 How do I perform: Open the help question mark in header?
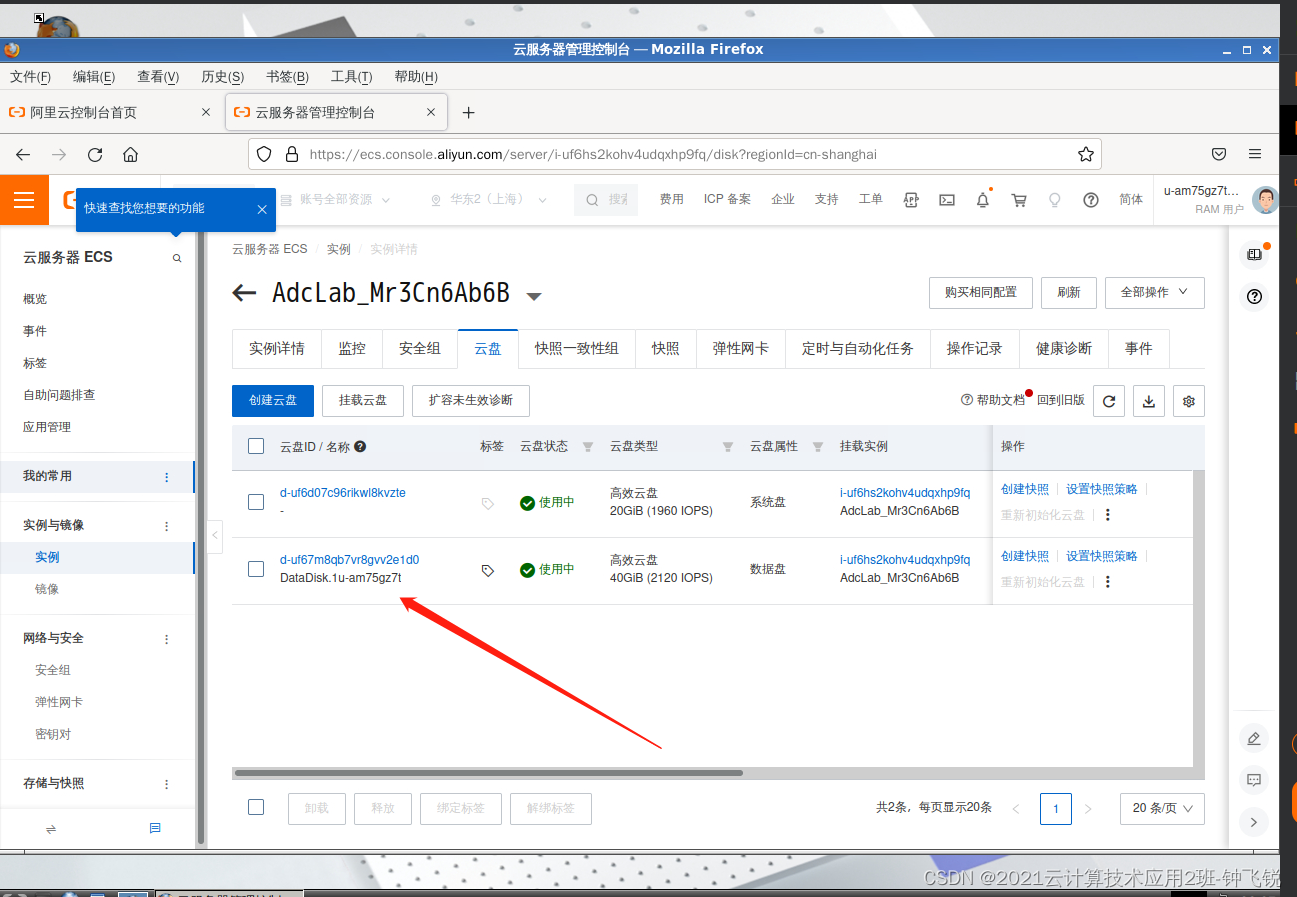(1091, 200)
